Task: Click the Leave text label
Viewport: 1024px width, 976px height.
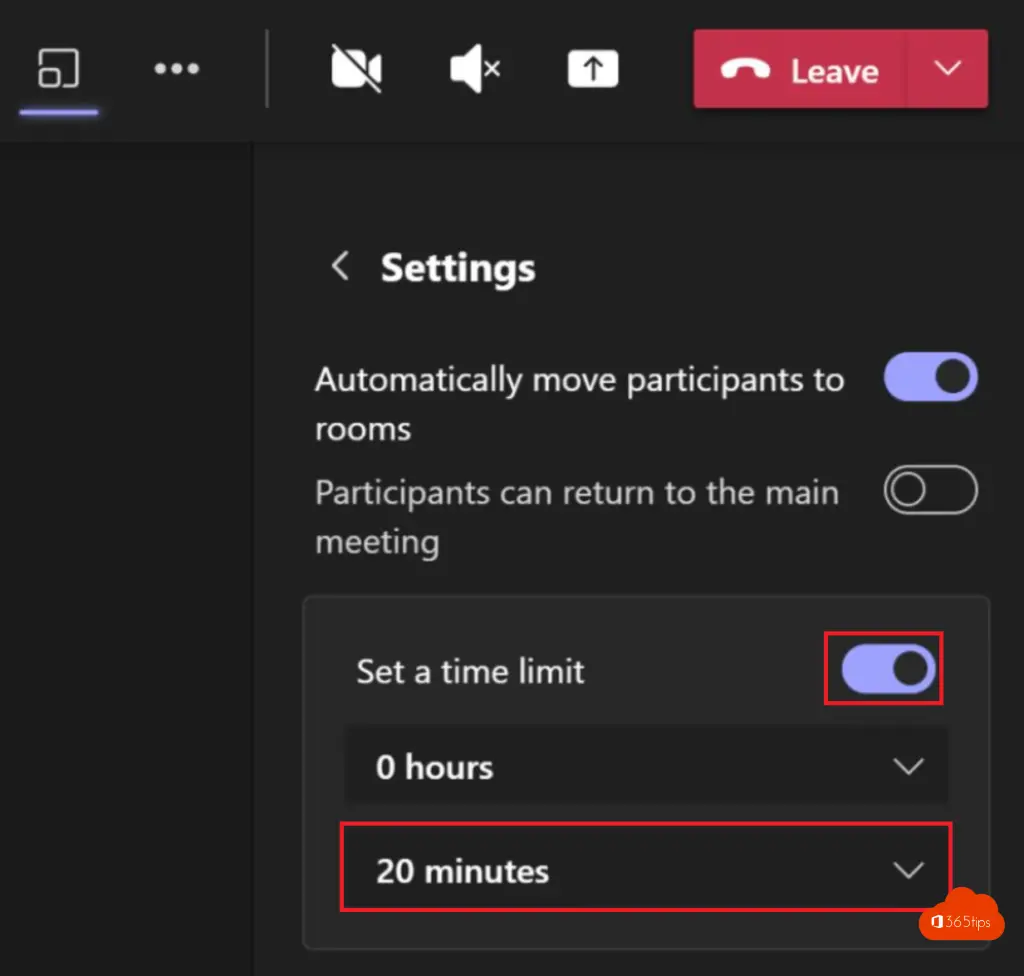Action: (834, 71)
